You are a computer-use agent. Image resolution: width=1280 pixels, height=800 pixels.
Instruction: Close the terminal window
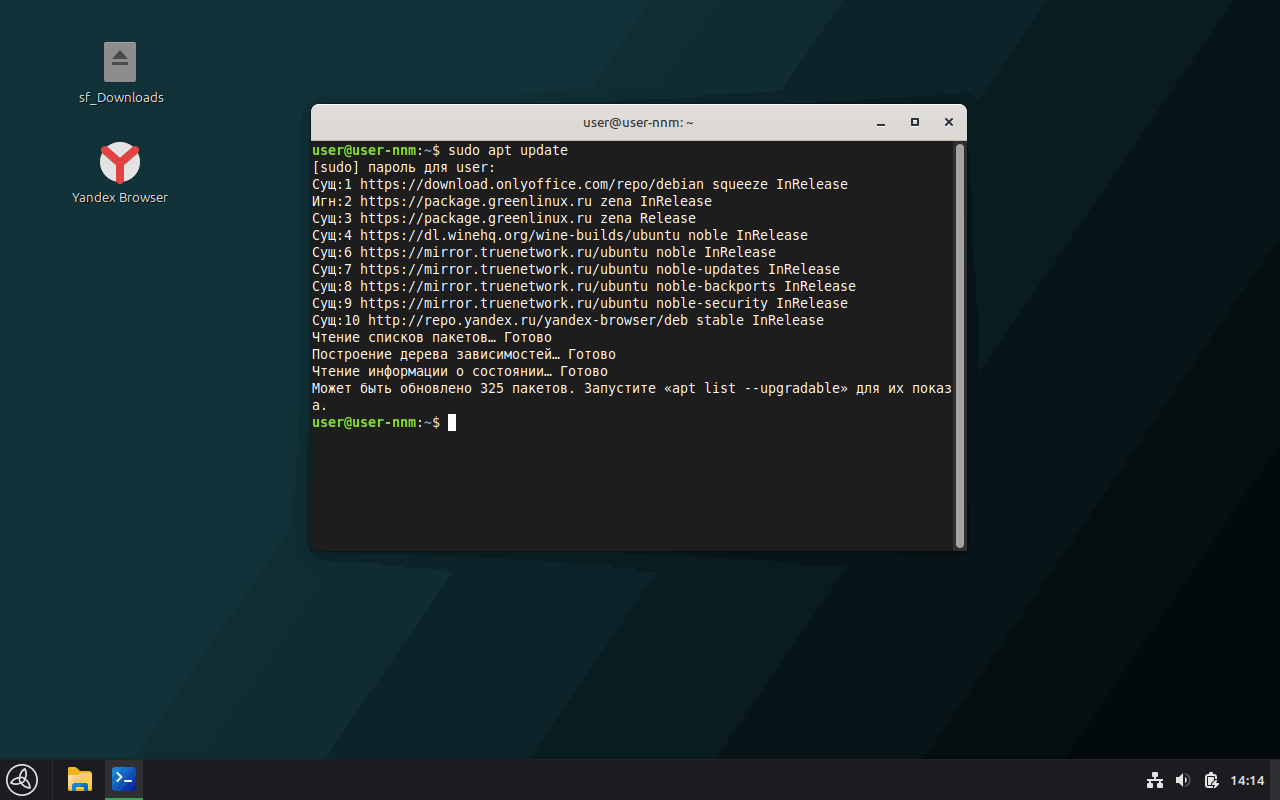click(x=948, y=122)
